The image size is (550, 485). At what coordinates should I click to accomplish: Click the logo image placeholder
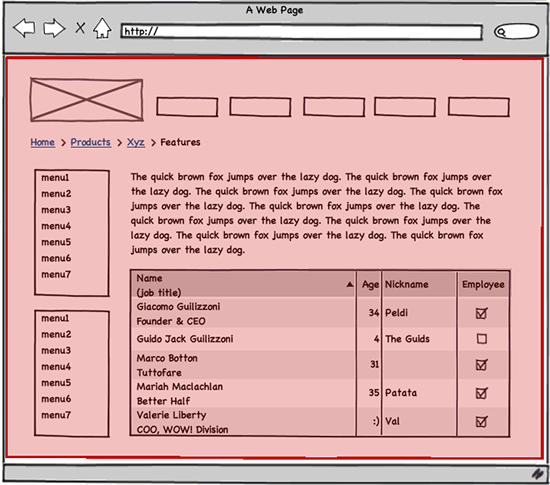coord(87,100)
